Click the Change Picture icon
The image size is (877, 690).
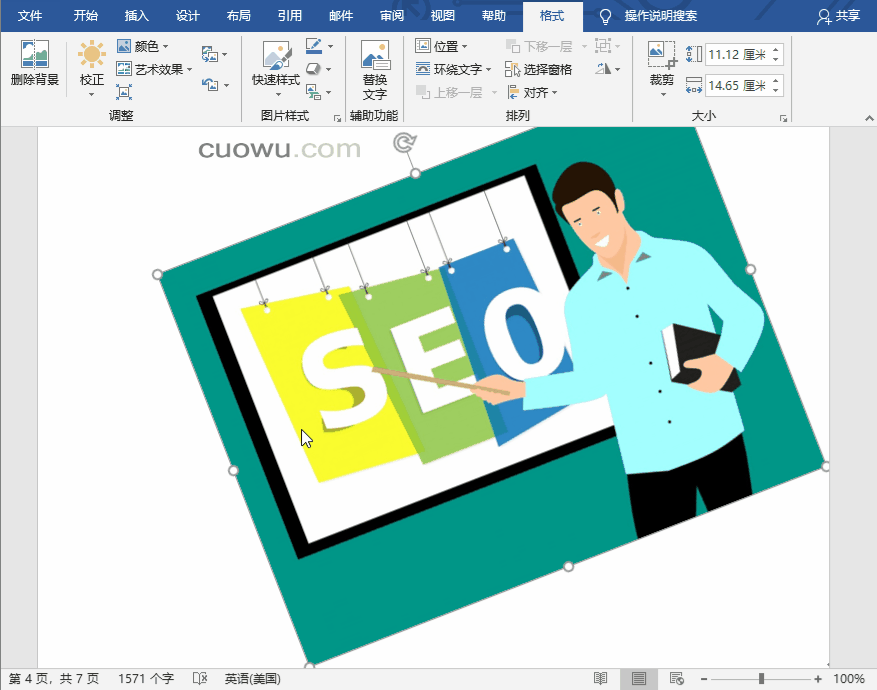(210, 54)
